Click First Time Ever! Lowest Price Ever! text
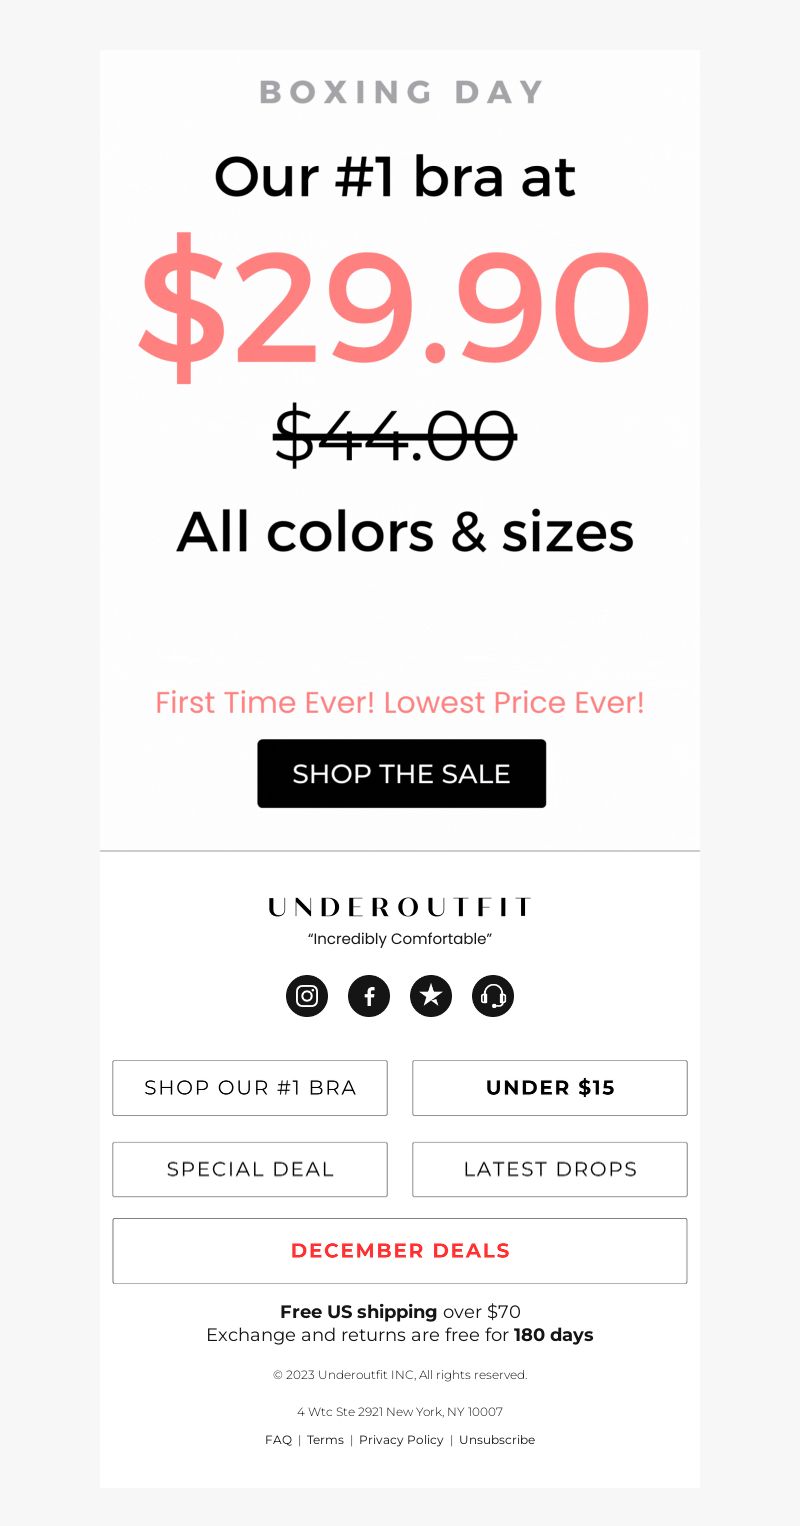Viewport: 800px width, 1526px height. pos(400,702)
